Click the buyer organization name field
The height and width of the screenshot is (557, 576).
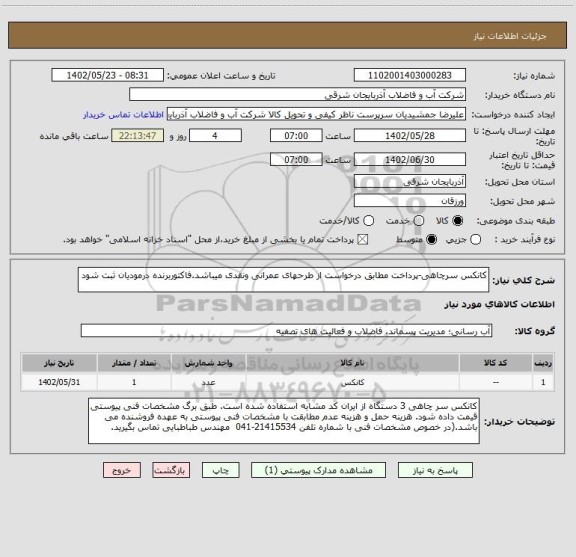pos(297,95)
